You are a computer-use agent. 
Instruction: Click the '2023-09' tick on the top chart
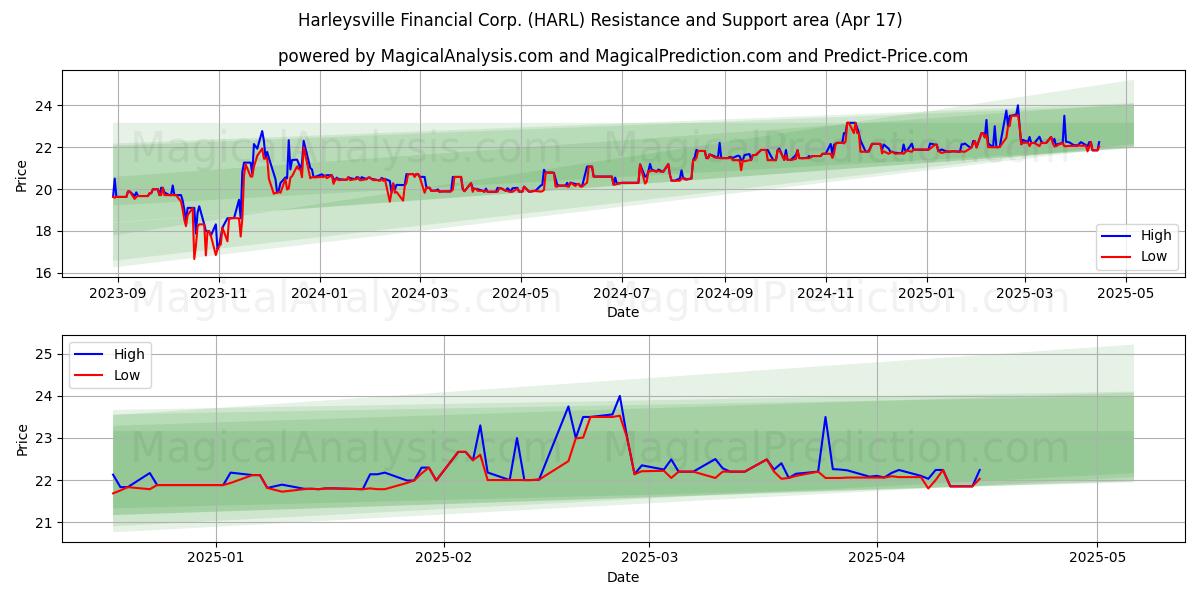(118, 294)
